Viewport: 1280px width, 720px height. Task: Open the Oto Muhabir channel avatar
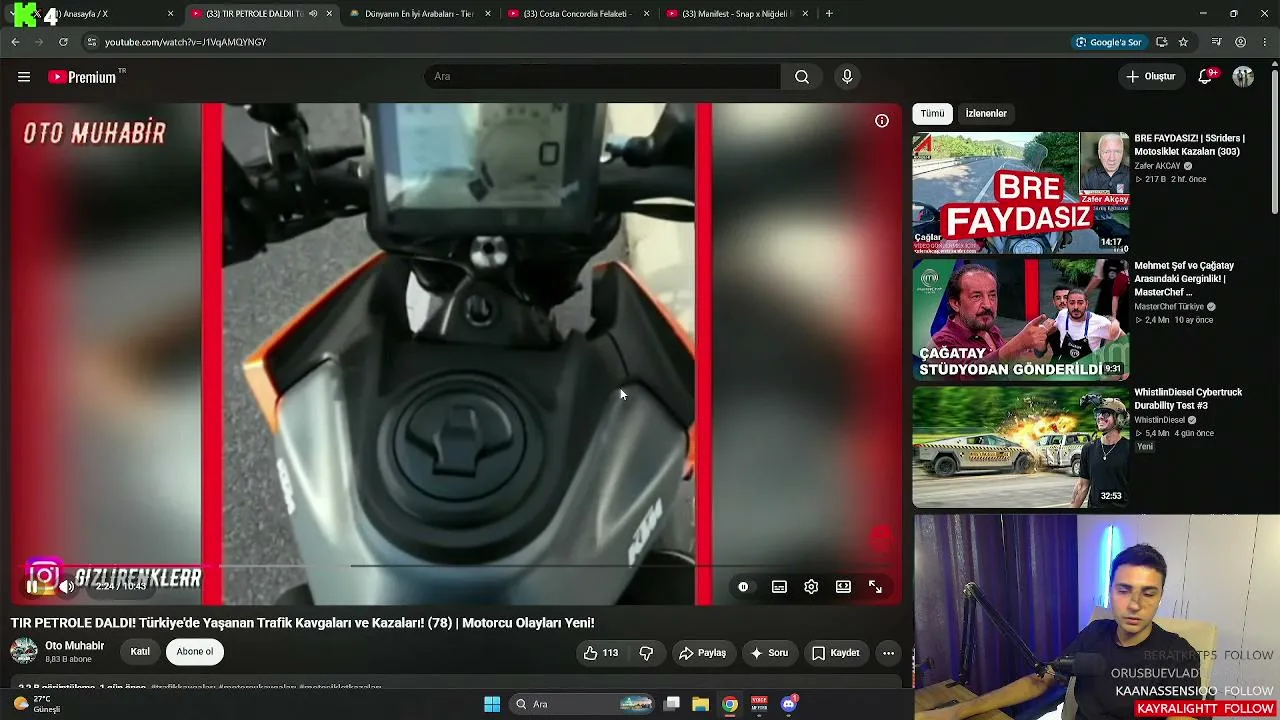click(x=24, y=652)
